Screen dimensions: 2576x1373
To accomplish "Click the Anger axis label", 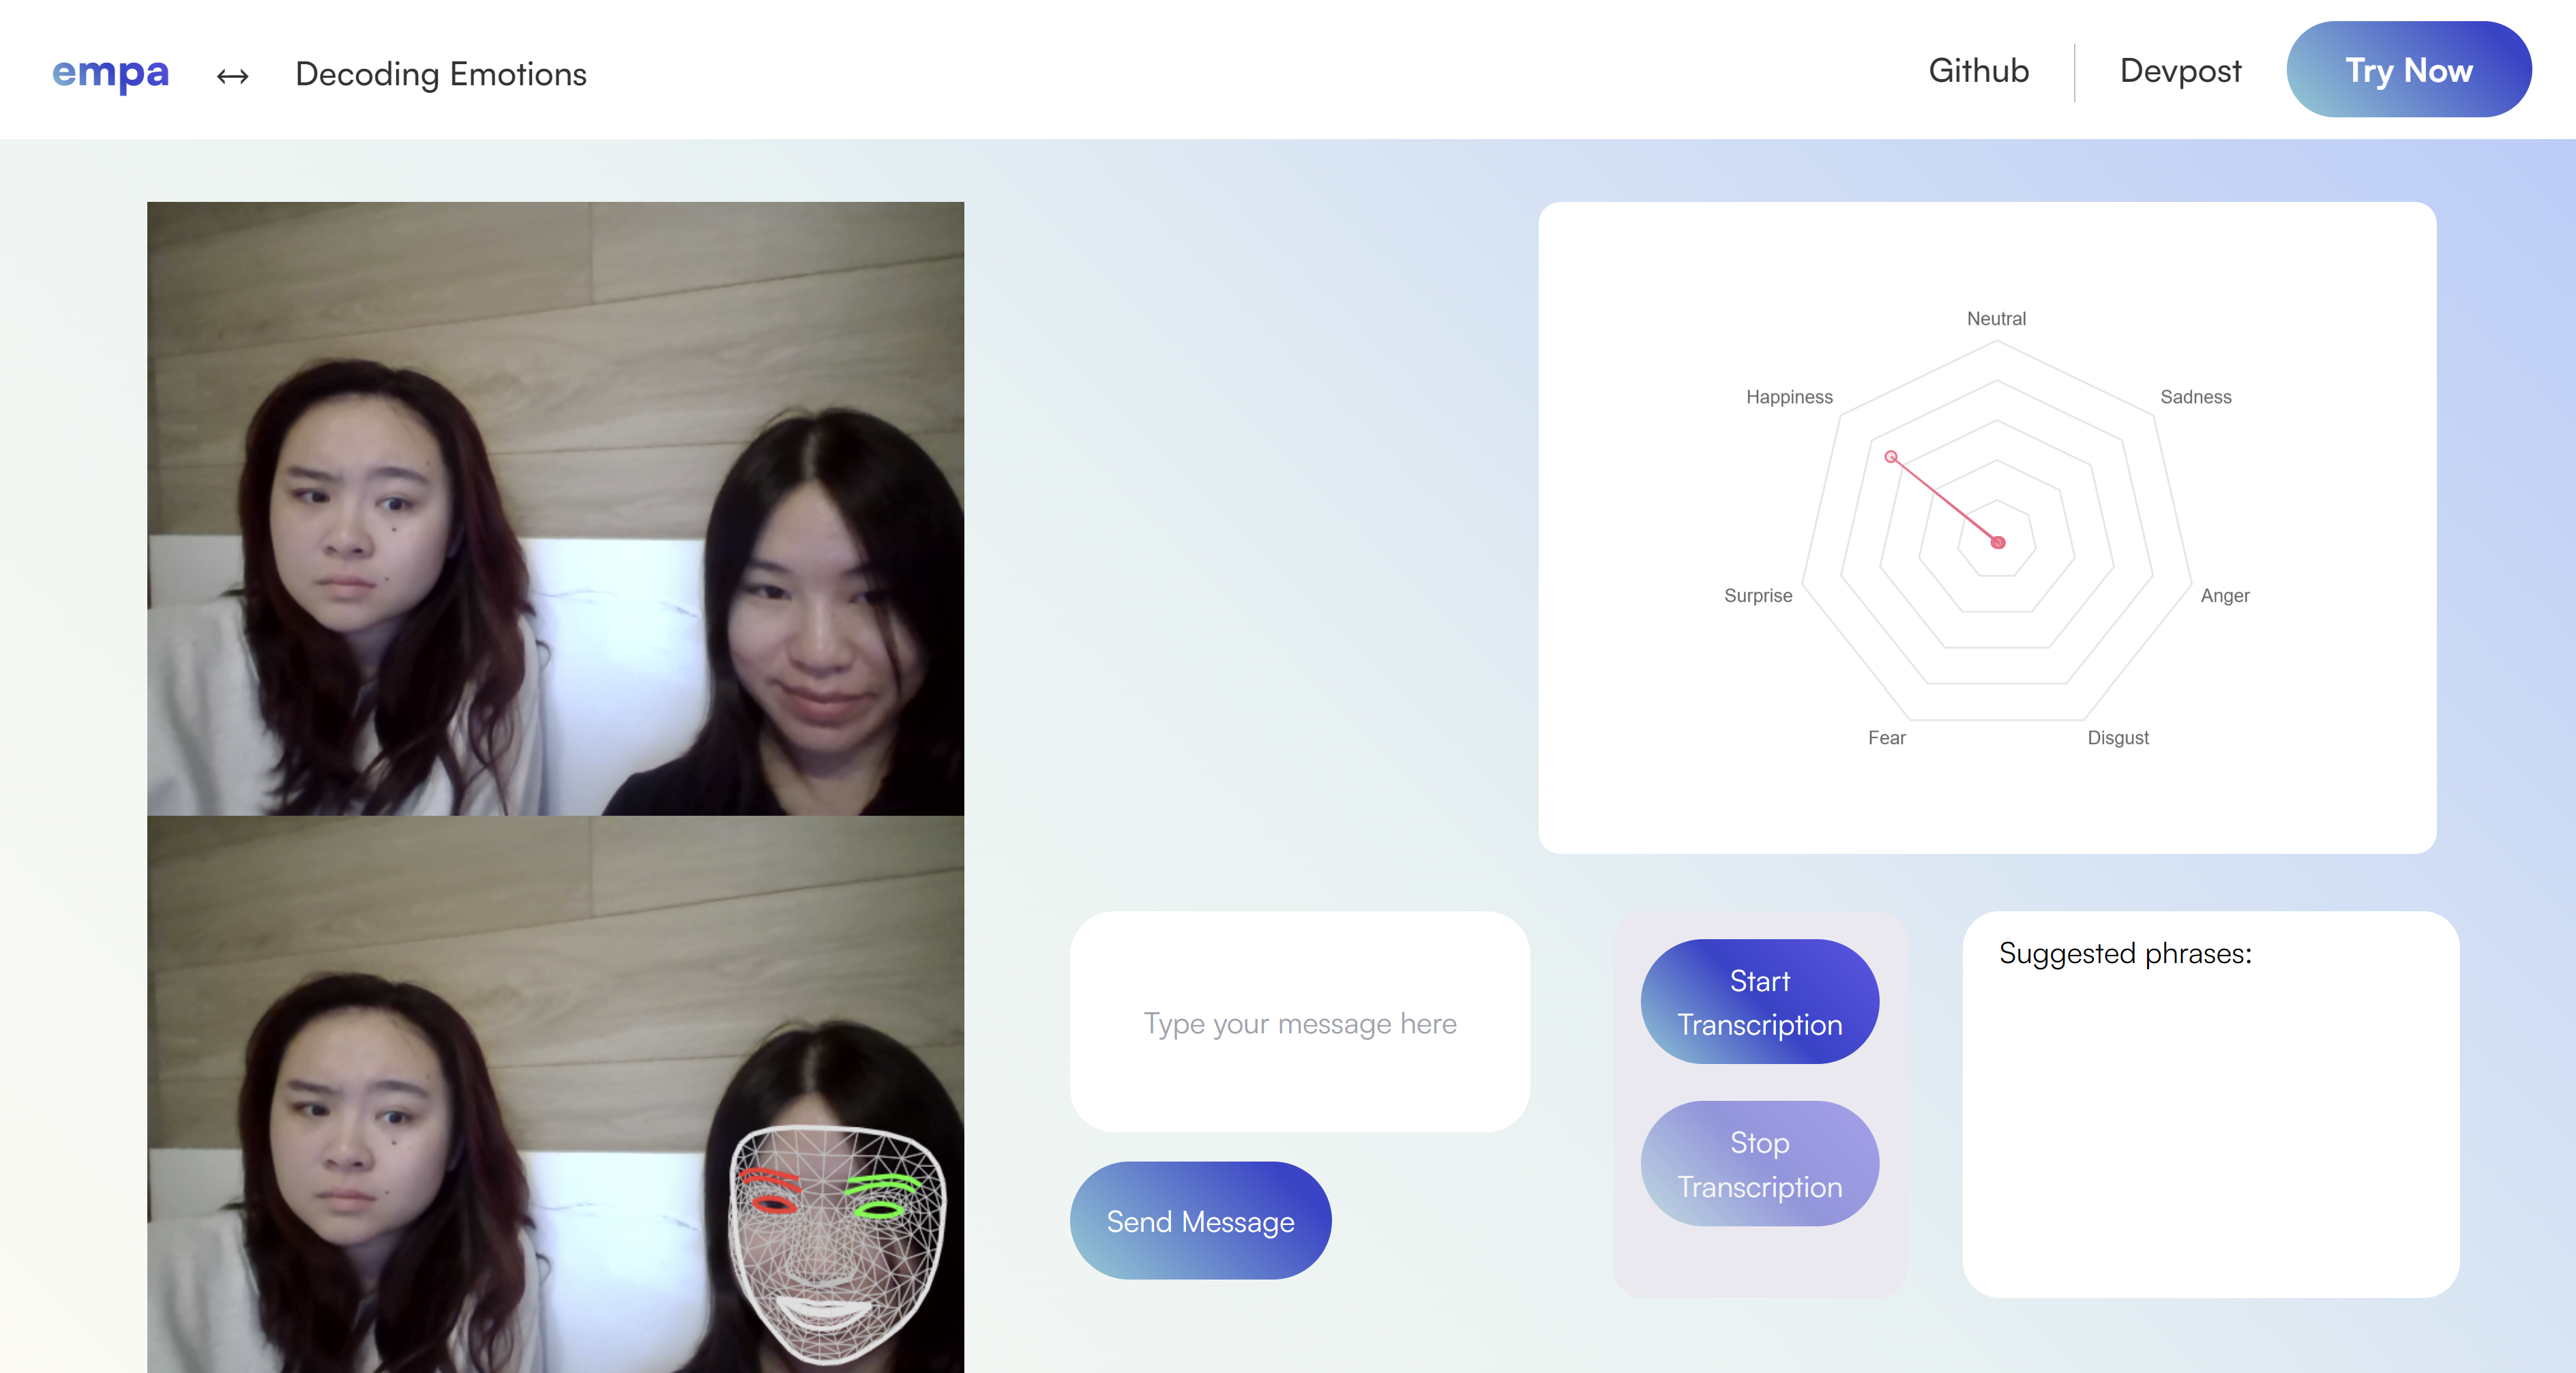I will pyautogui.click(x=2224, y=595).
